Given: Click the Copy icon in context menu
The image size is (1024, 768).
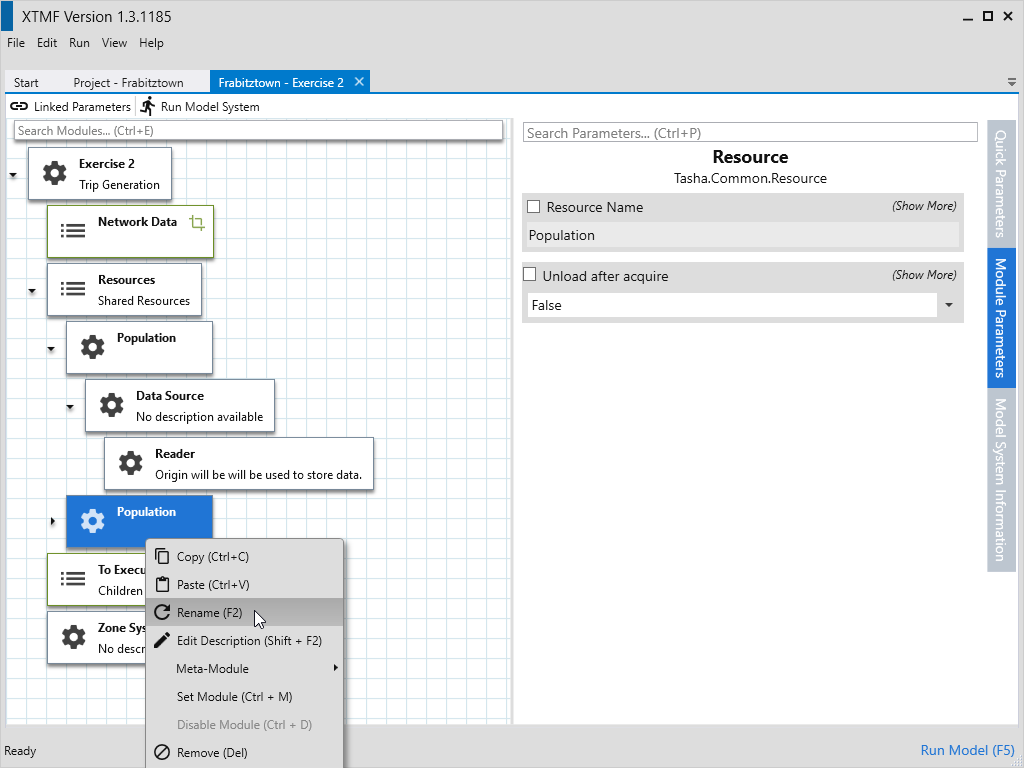Looking at the screenshot, I should point(162,557).
